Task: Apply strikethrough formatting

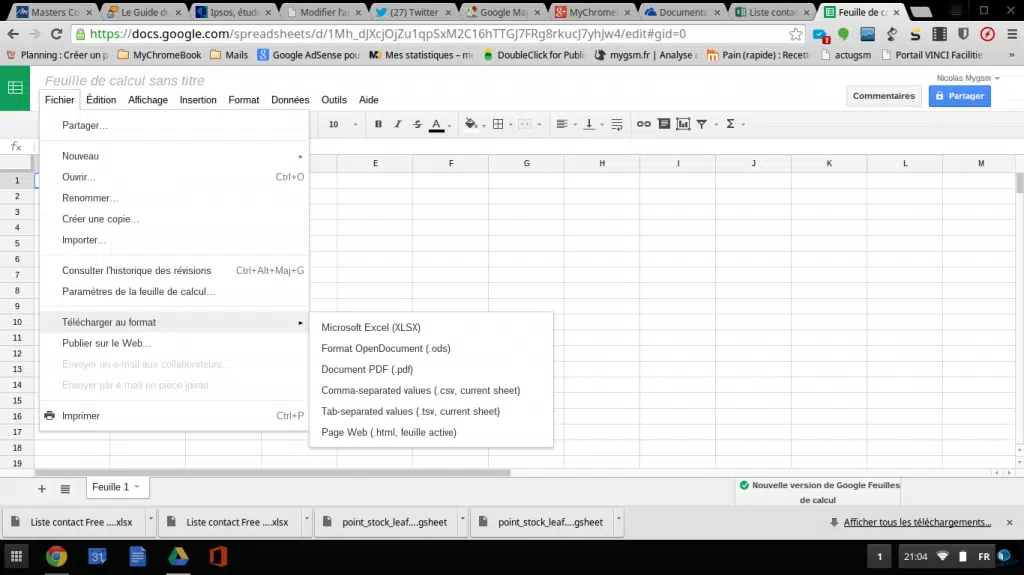Action: 417,124
